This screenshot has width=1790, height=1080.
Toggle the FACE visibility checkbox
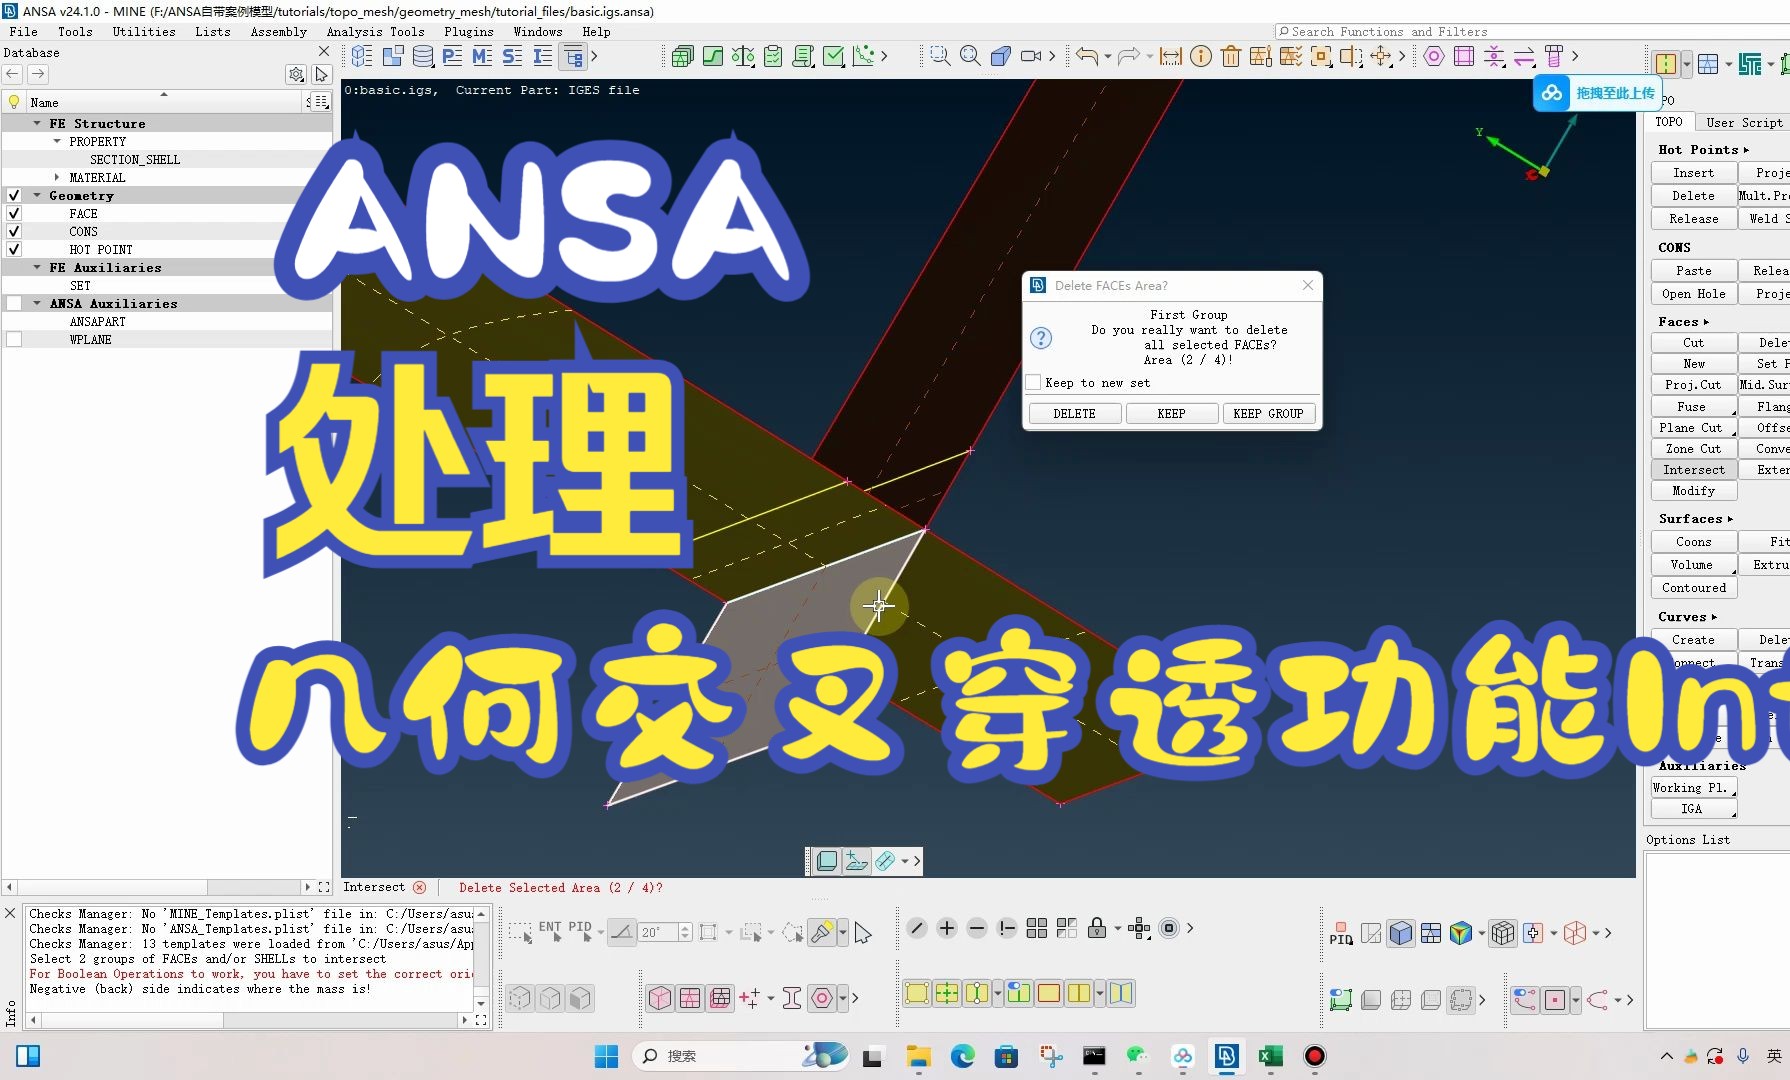tap(14, 213)
